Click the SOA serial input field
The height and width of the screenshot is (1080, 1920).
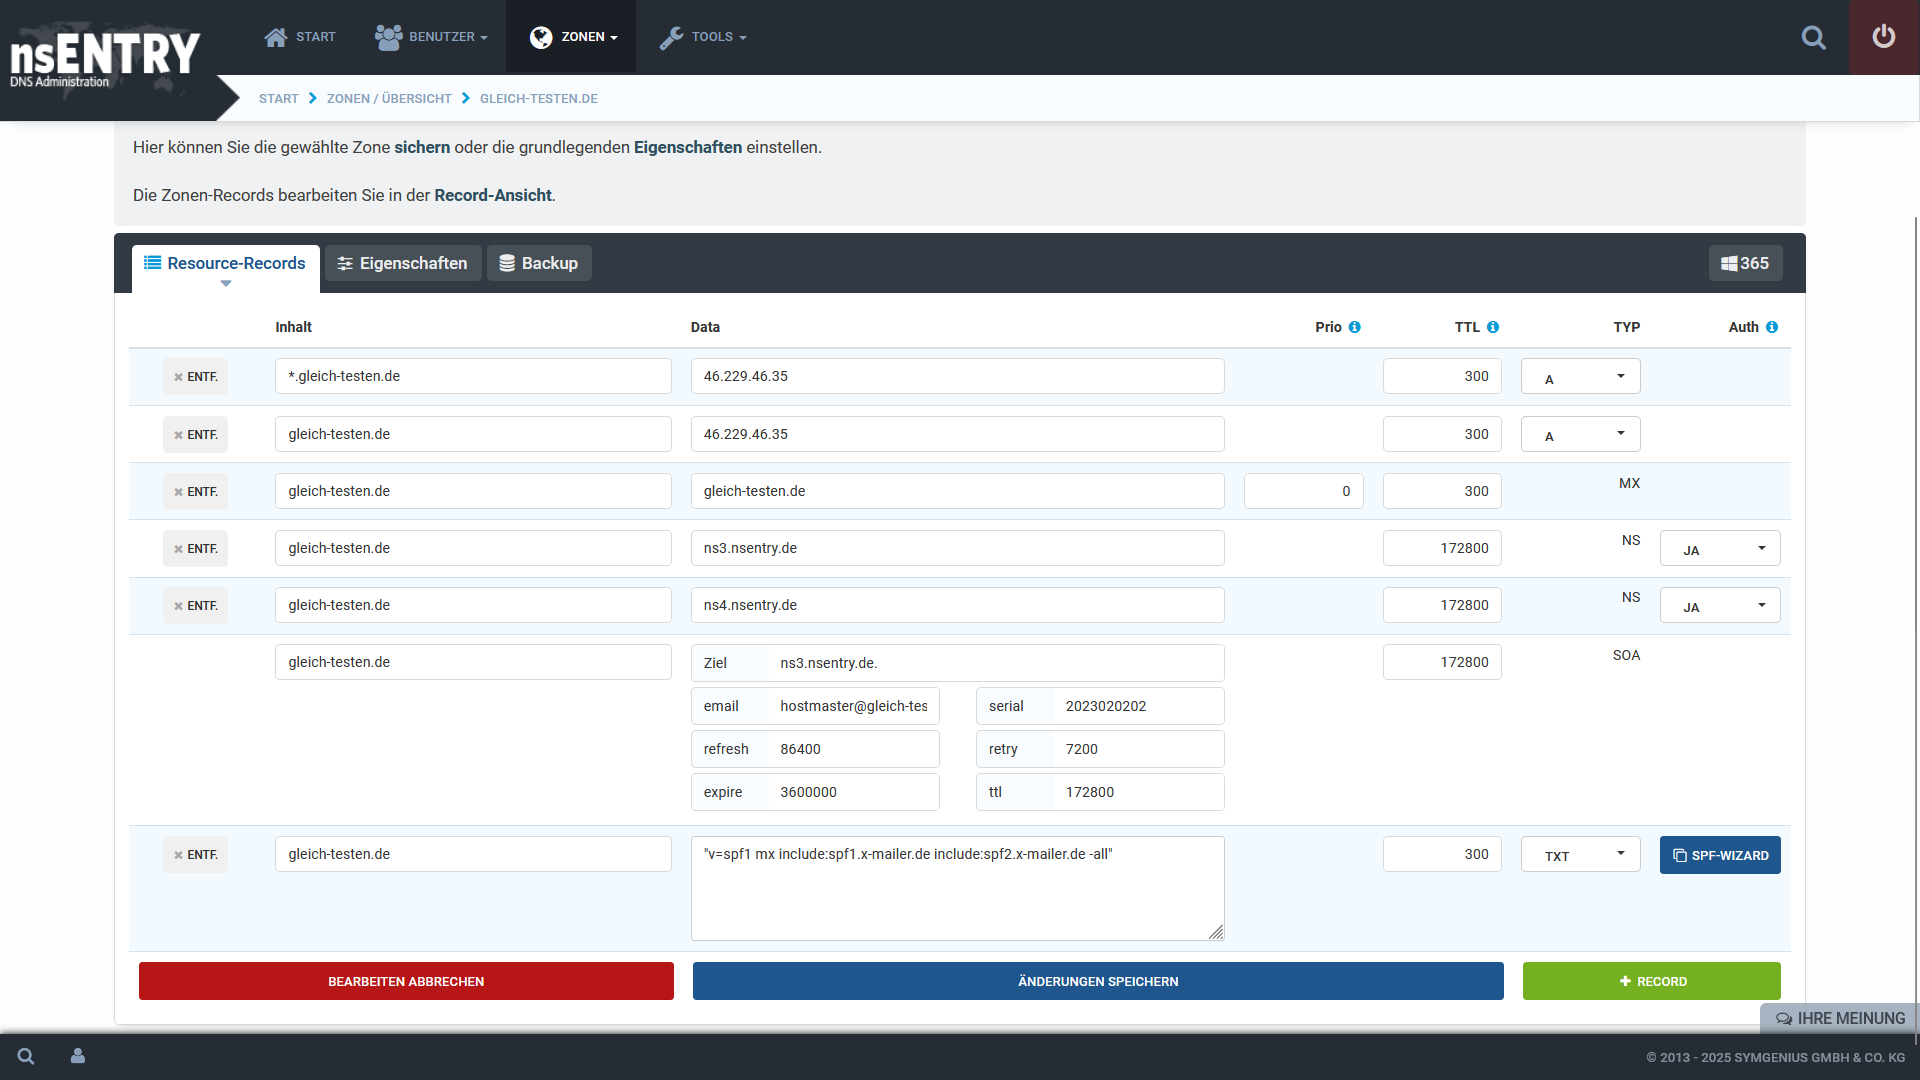click(1136, 706)
